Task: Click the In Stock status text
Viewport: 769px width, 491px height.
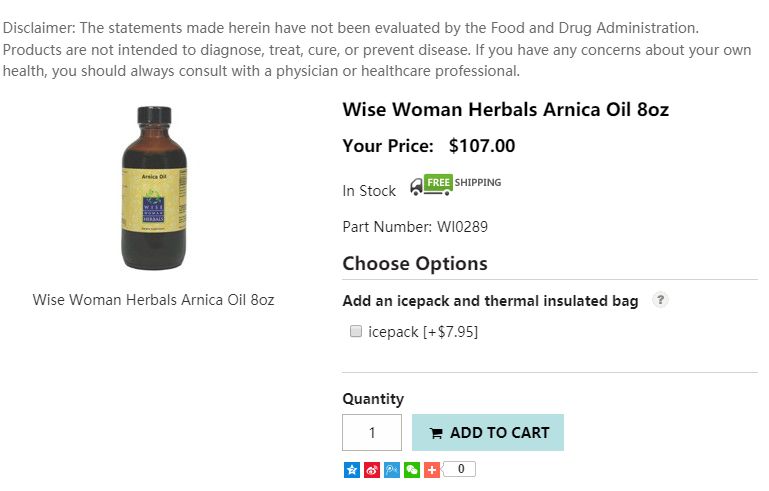Action: coord(369,191)
